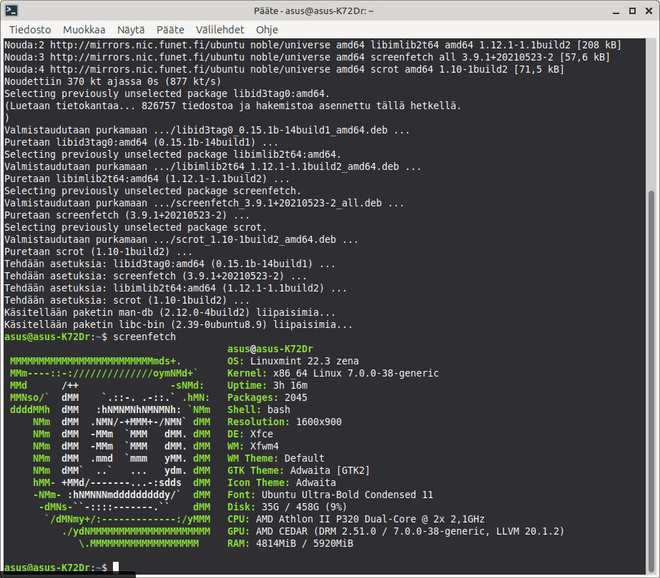Click the 'Noudettiin 370 kt ajassa 0s' line
This screenshot has height=578, width=660.
click(x=112, y=81)
